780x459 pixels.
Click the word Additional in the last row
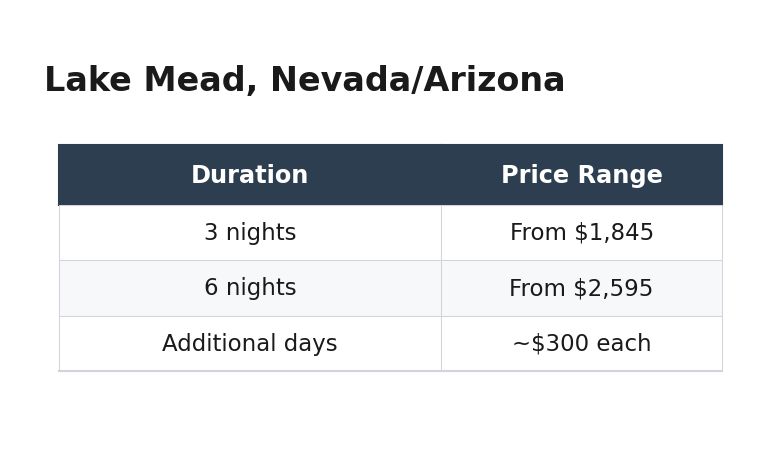click(207, 344)
